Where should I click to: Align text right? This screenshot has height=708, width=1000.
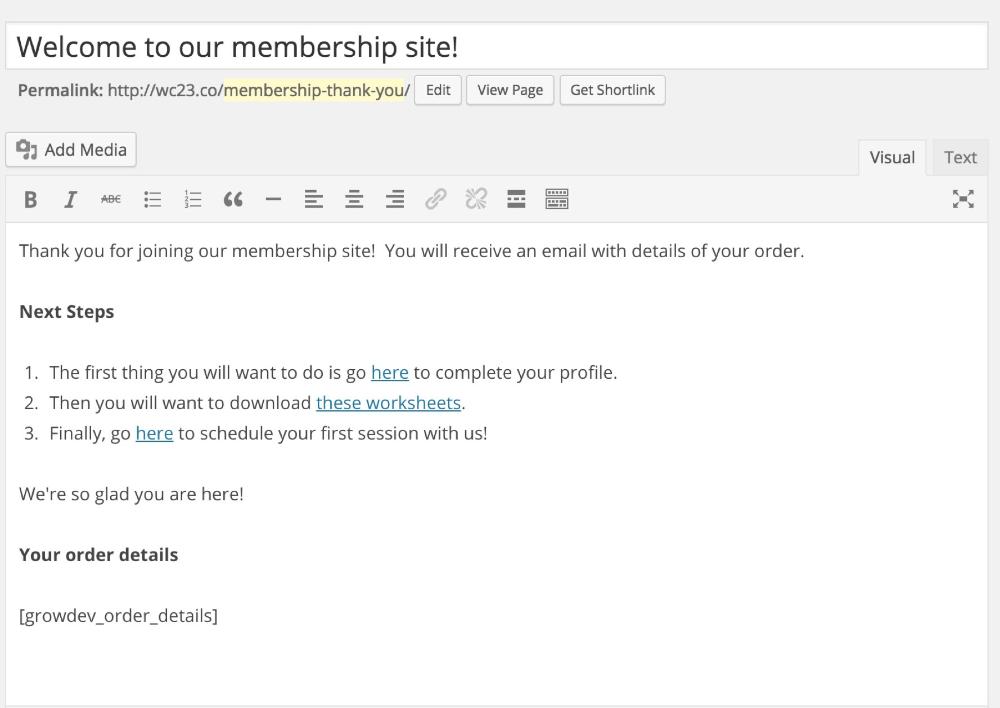[395, 200]
